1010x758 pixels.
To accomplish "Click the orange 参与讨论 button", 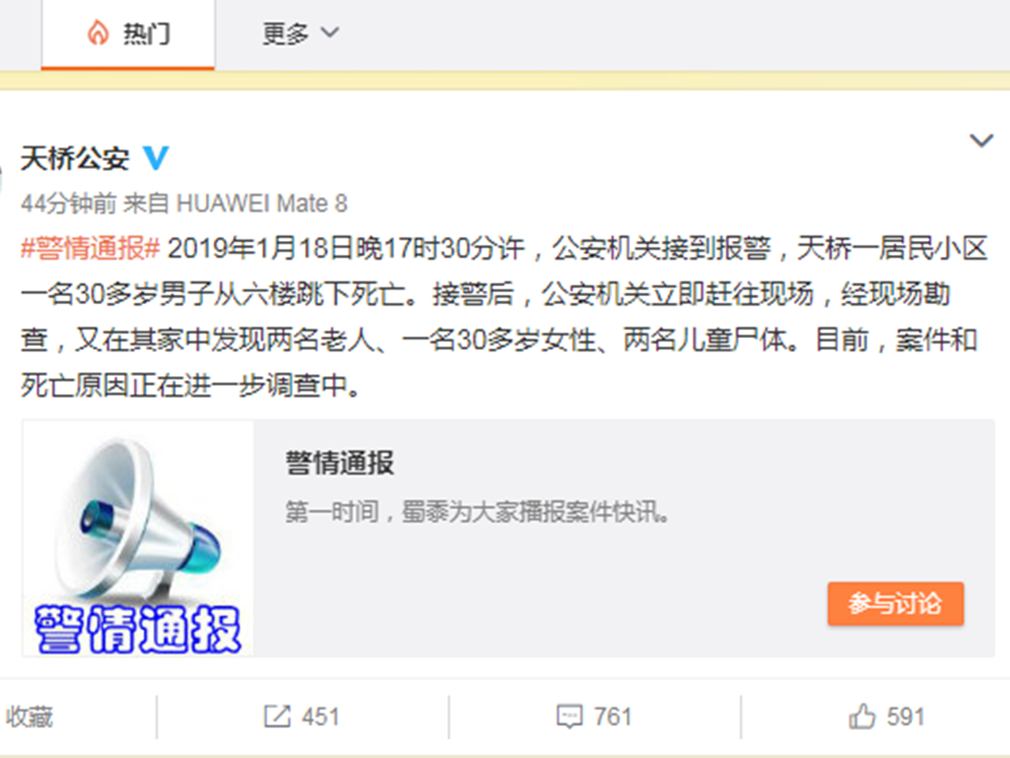I will pos(895,603).
